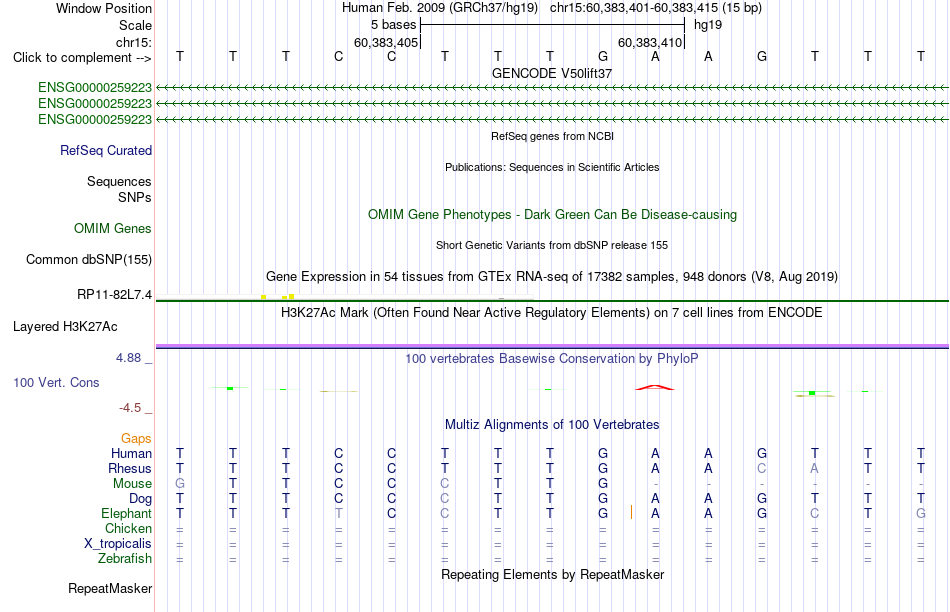Select the Rhesus alignment row label
The height and width of the screenshot is (612, 950).
(x=130, y=468)
